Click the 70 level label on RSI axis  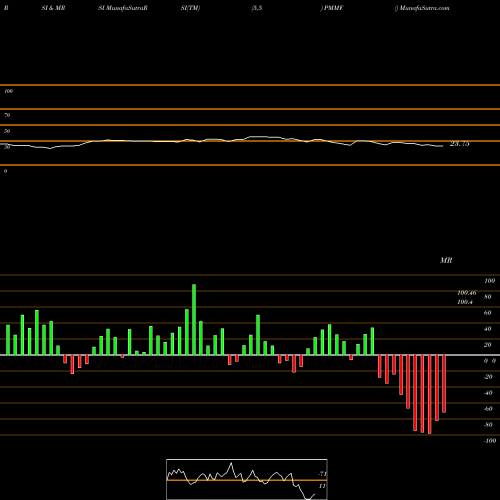(x=7, y=115)
